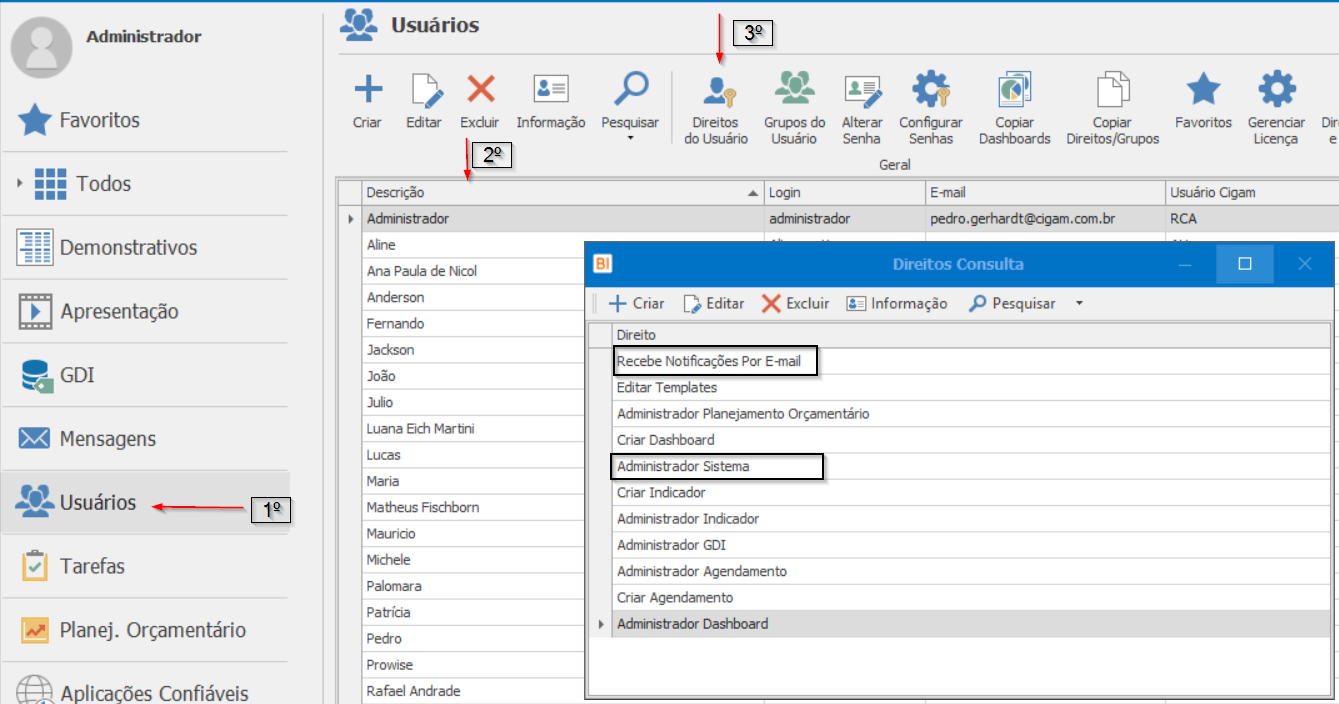The height and width of the screenshot is (704, 1339).
Task: Open Informação card icon in Usuários toolbar
Action: (x=550, y=89)
